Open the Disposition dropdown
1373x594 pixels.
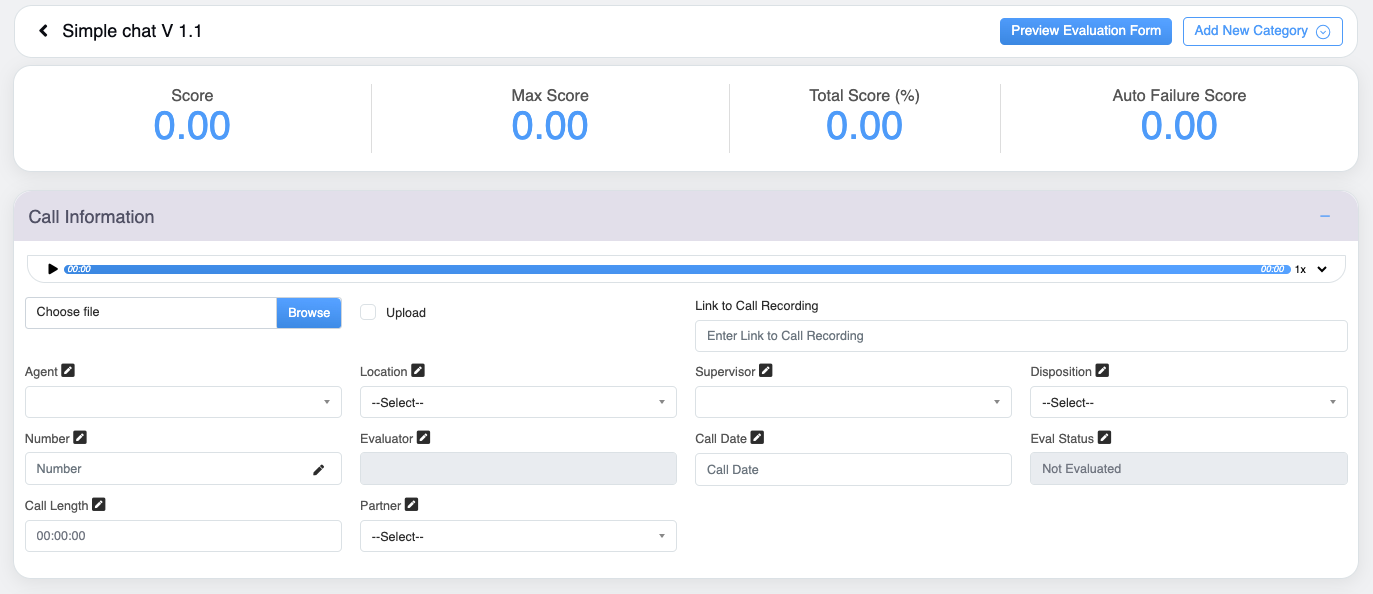pyautogui.click(x=1188, y=402)
